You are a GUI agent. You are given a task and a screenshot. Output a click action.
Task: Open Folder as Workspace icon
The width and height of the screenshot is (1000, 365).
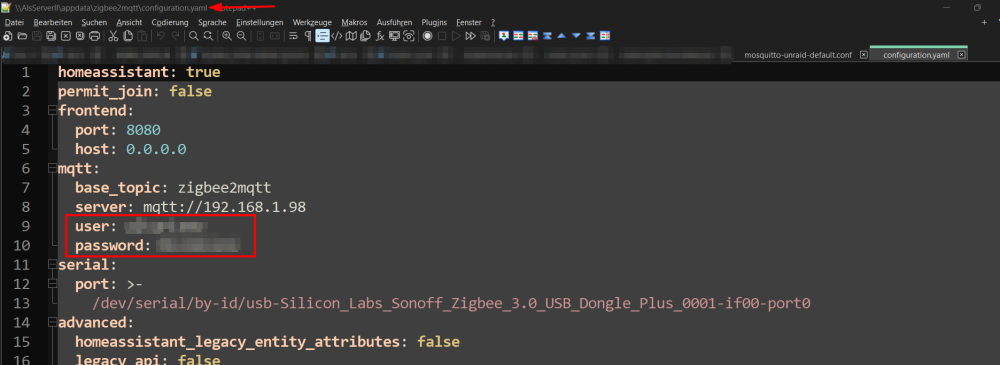pos(394,36)
